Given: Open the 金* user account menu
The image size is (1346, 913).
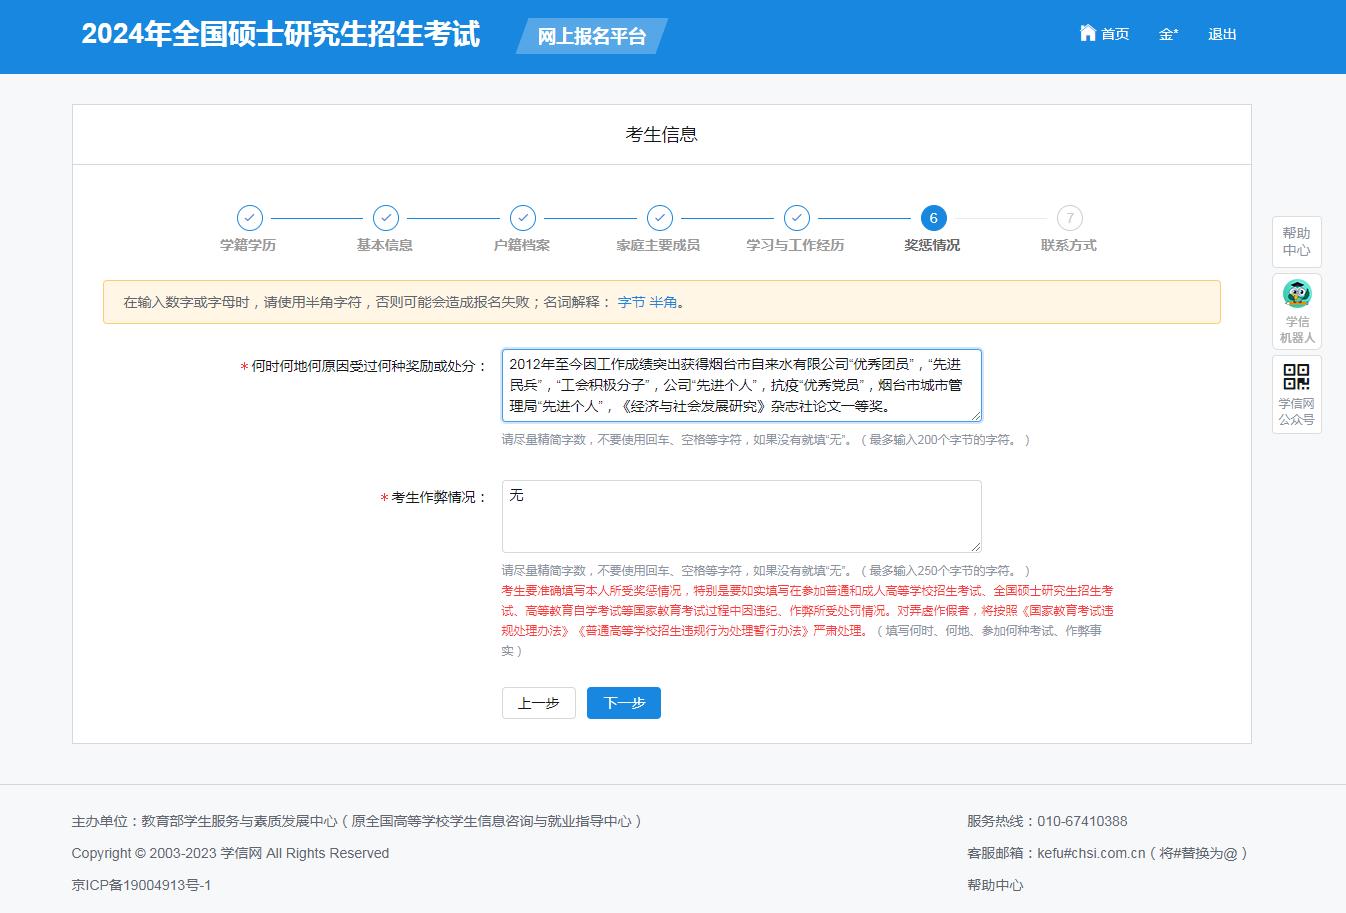Looking at the screenshot, I should click(x=1168, y=34).
